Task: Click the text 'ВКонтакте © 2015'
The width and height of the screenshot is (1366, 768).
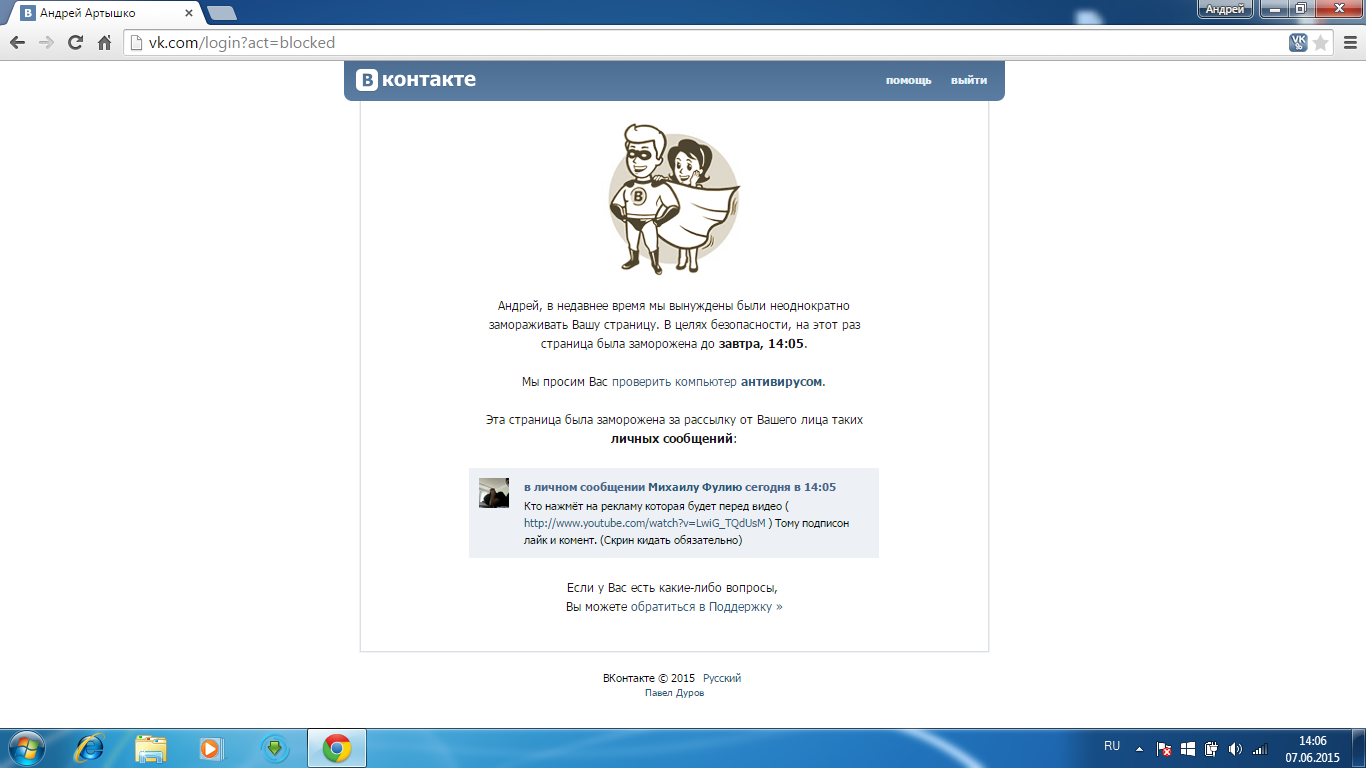Action: click(649, 678)
